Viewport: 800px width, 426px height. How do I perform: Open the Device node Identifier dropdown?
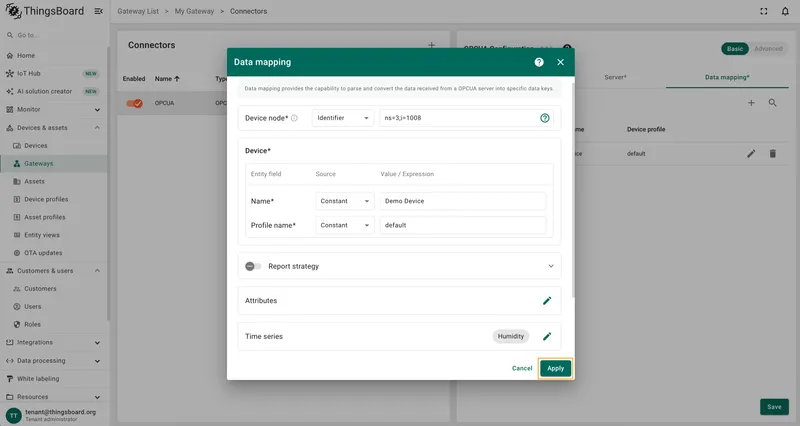coord(342,118)
